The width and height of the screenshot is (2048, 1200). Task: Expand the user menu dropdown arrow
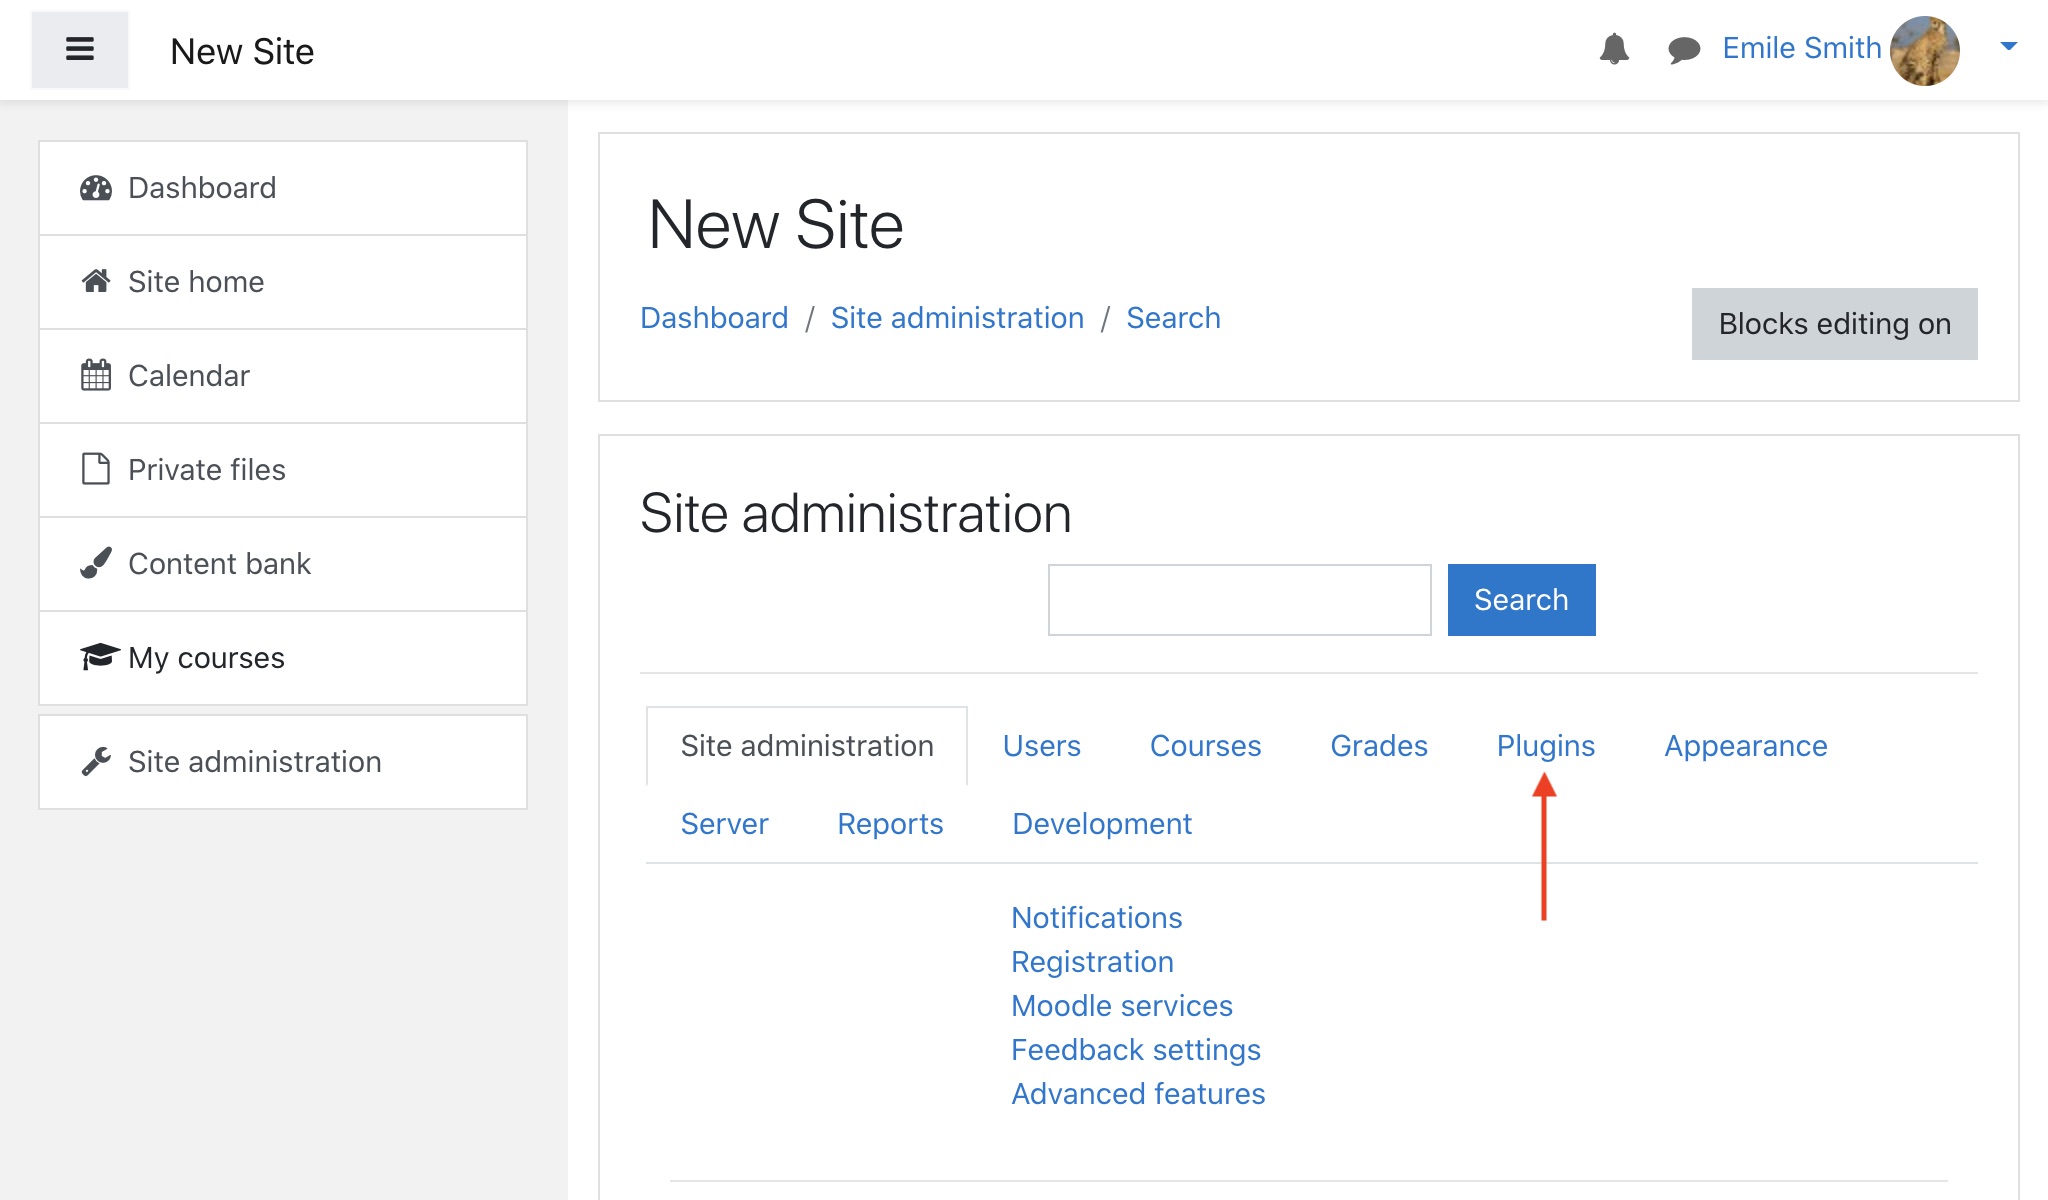pos(2008,46)
